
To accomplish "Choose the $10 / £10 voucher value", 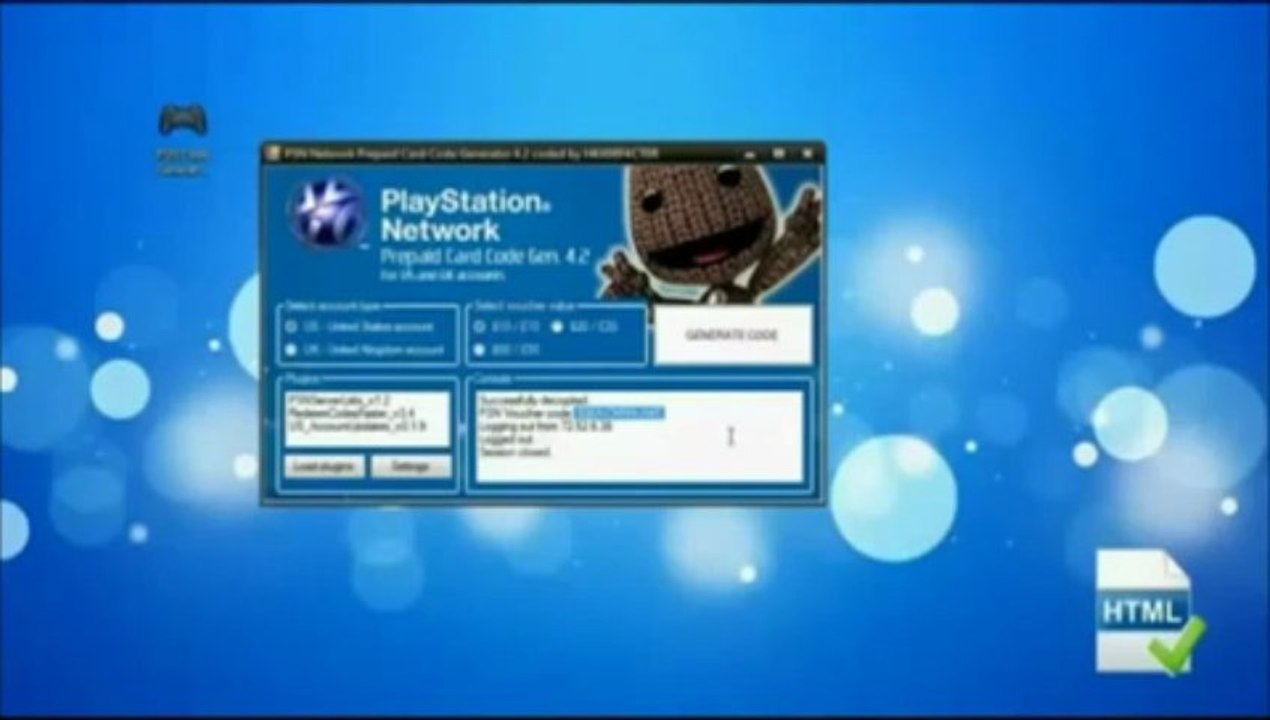I will tap(508, 326).
